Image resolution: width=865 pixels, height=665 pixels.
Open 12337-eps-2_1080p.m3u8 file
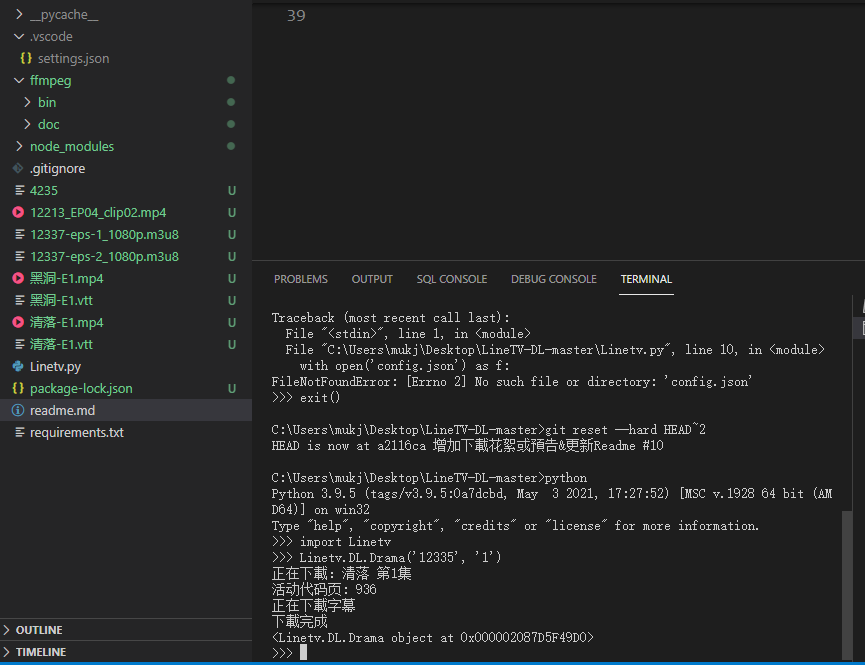[x=104, y=257]
